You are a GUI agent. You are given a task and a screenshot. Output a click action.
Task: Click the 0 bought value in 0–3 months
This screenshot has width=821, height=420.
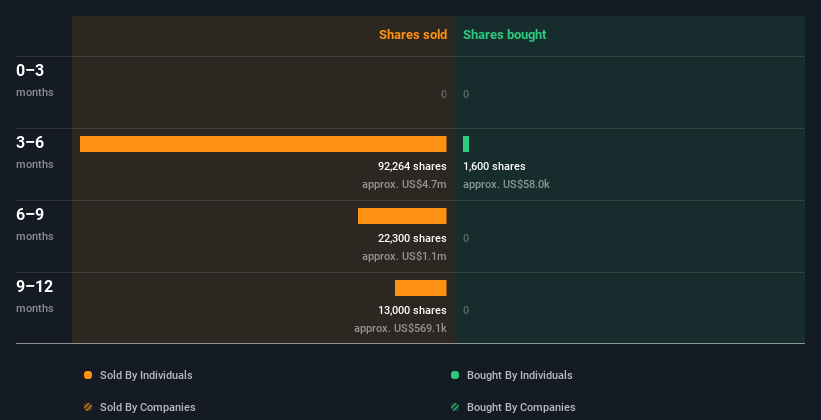[x=466, y=94]
